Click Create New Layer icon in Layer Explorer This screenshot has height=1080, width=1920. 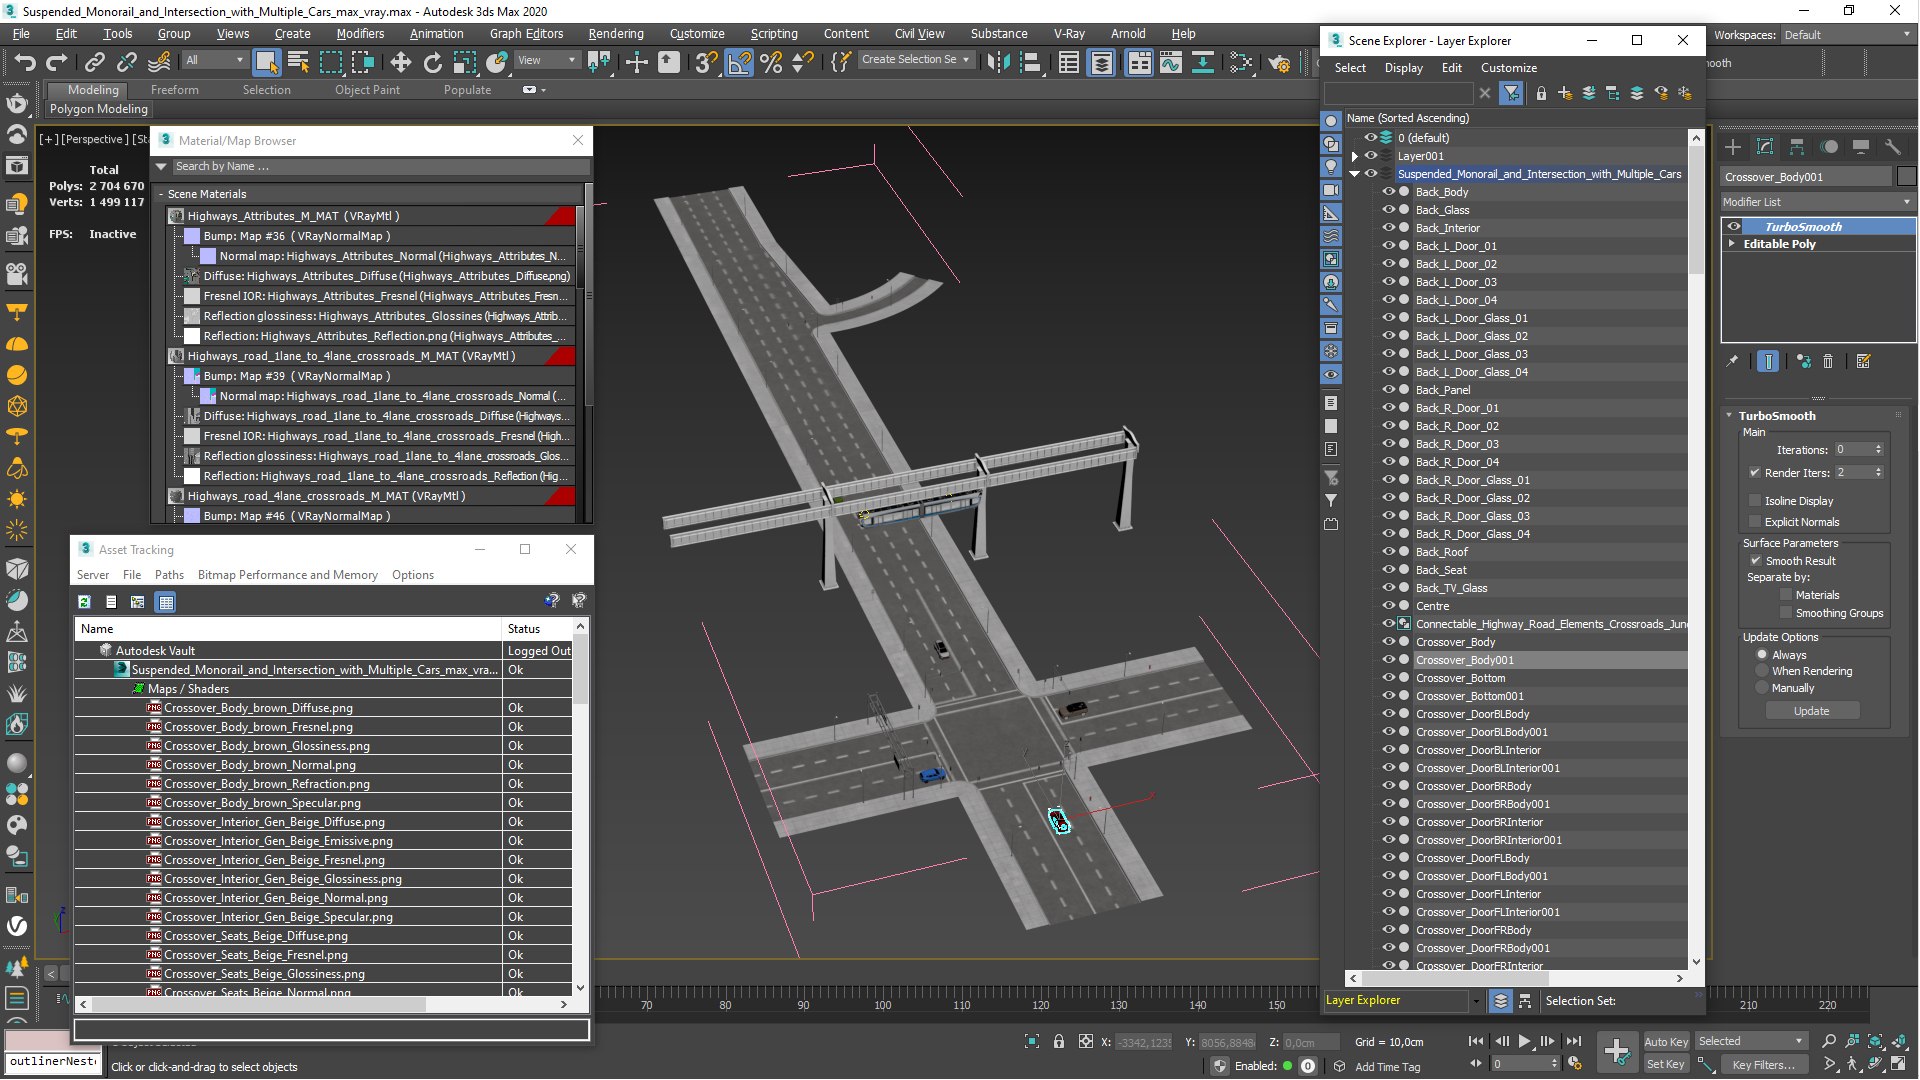(1565, 93)
